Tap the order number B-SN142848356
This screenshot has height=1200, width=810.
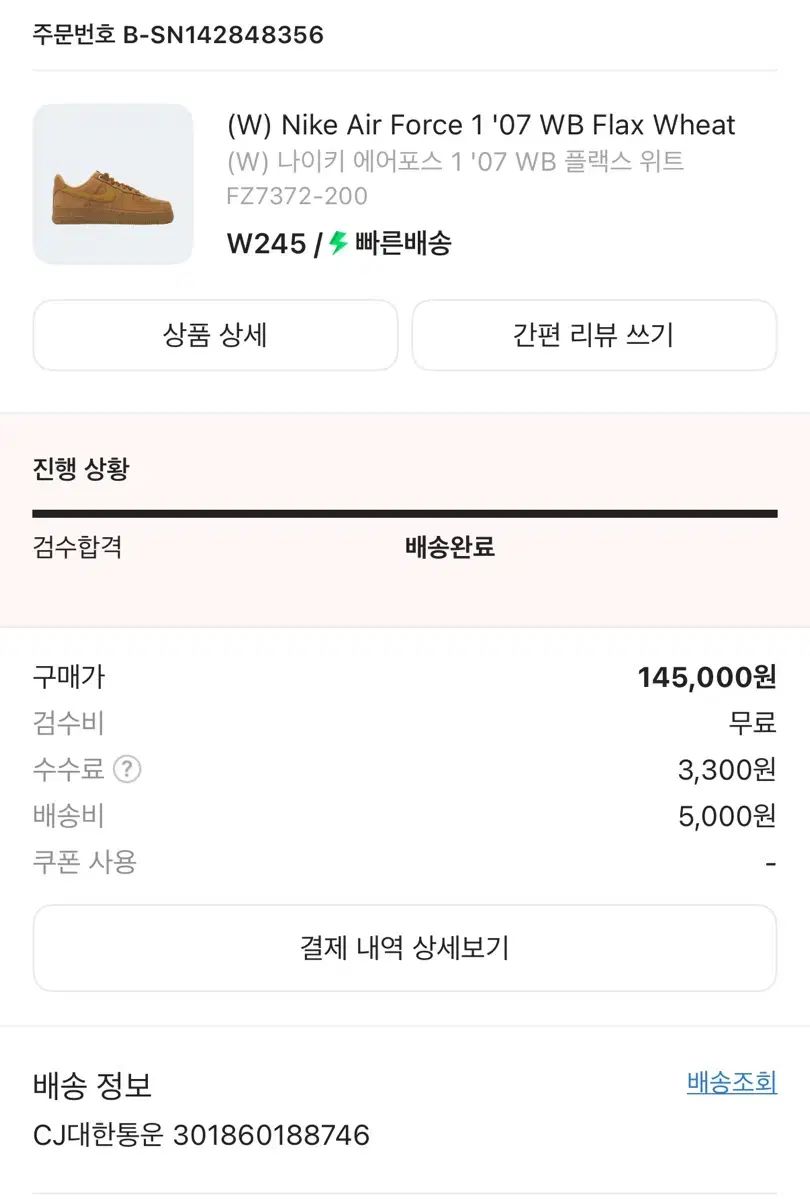(x=223, y=35)
